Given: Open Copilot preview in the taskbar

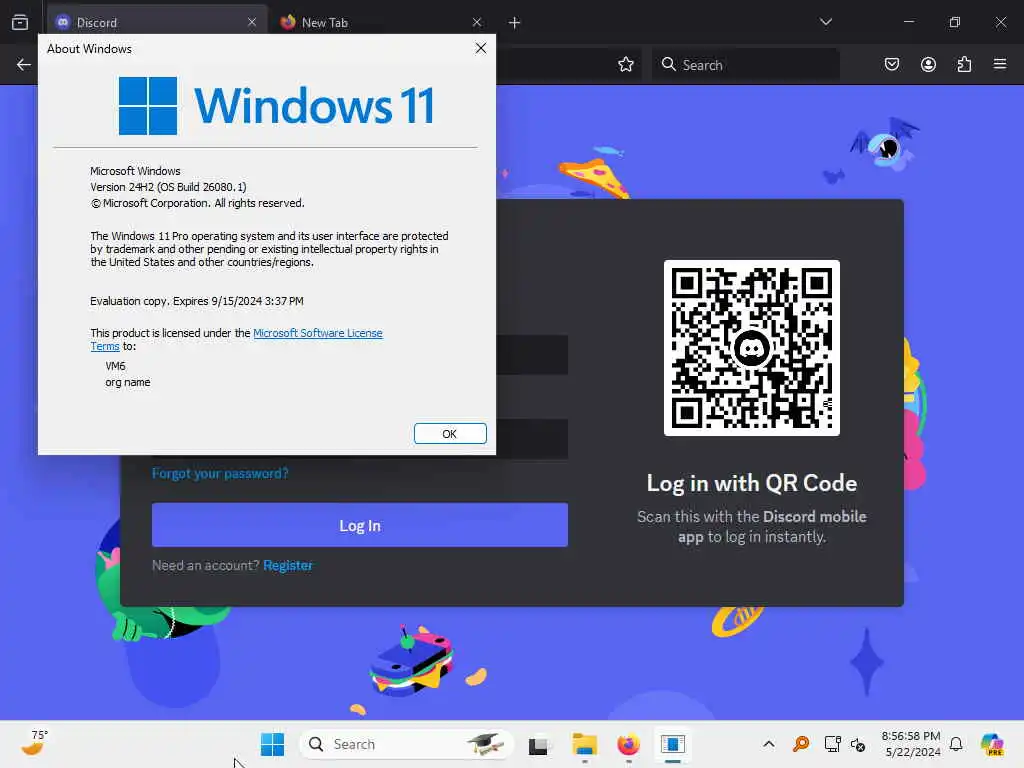Looking at the screenshot, I should (x=992, y=744).
